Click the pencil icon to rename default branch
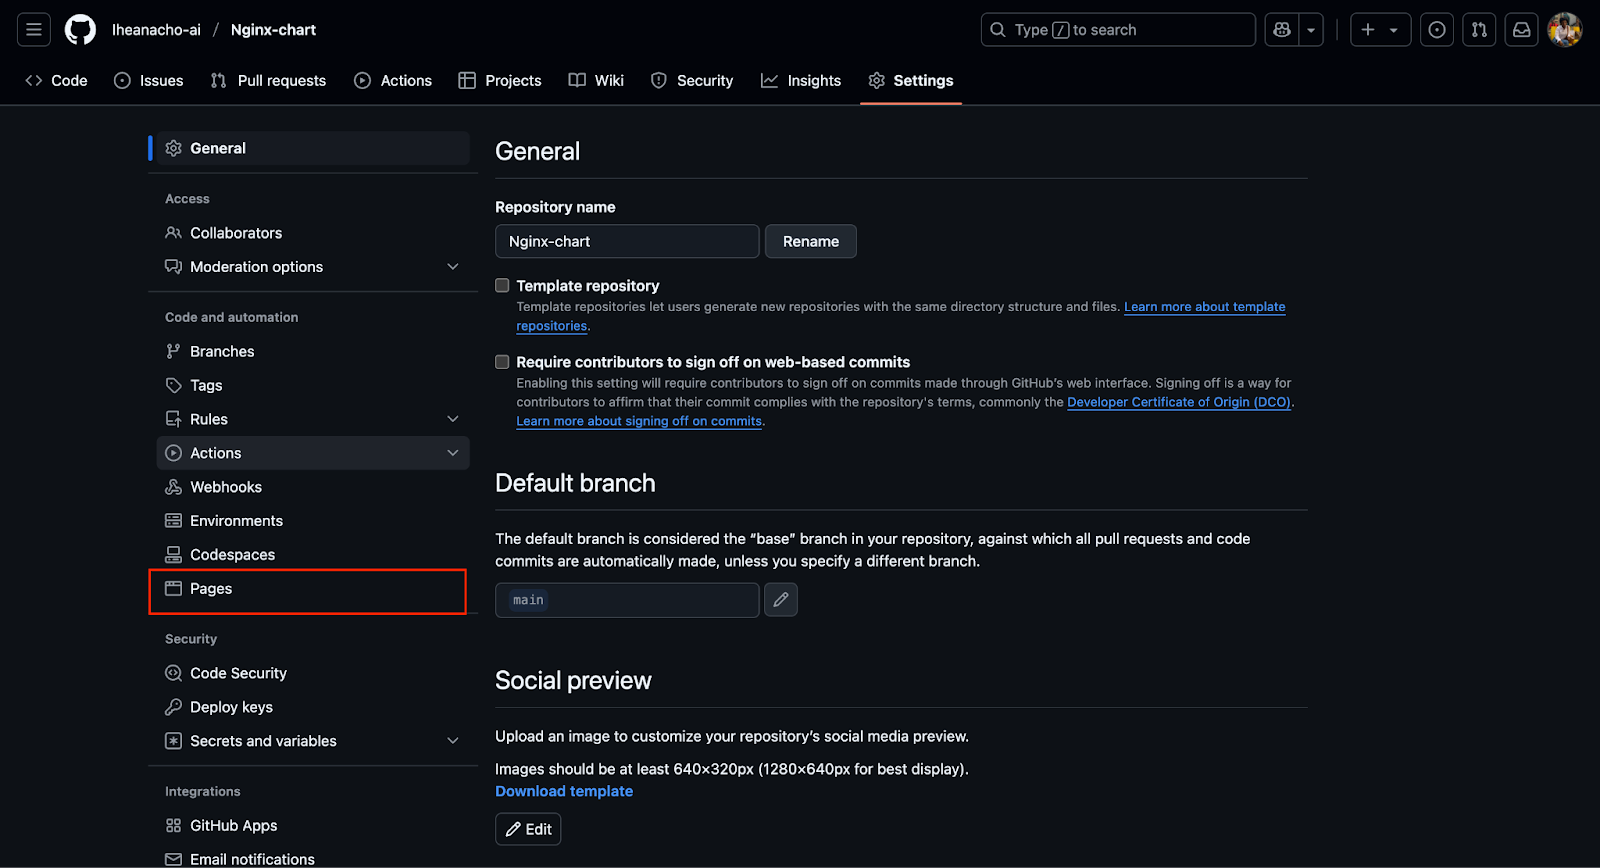Screen dimensions: 1600x868 point(781,600)
